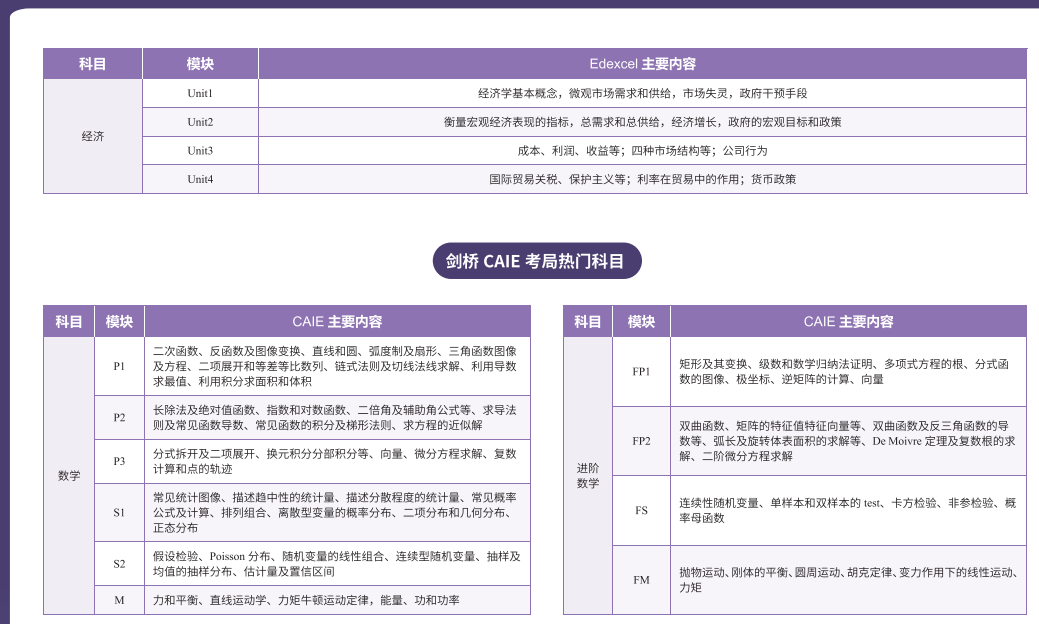The width and height of the screenshot is (1039, 624).
Task: Click M content 力和平衡、直线运动学
Action: [337, 600]
